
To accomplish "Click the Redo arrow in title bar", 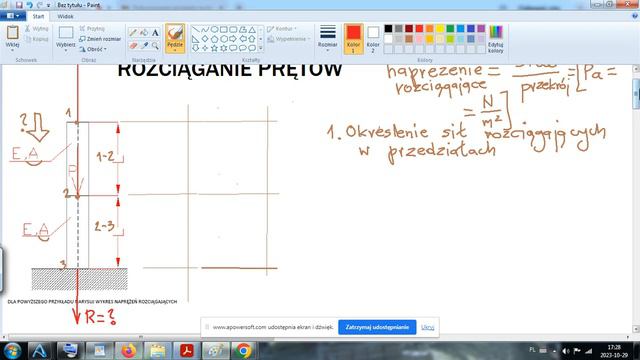I will 40,5.
